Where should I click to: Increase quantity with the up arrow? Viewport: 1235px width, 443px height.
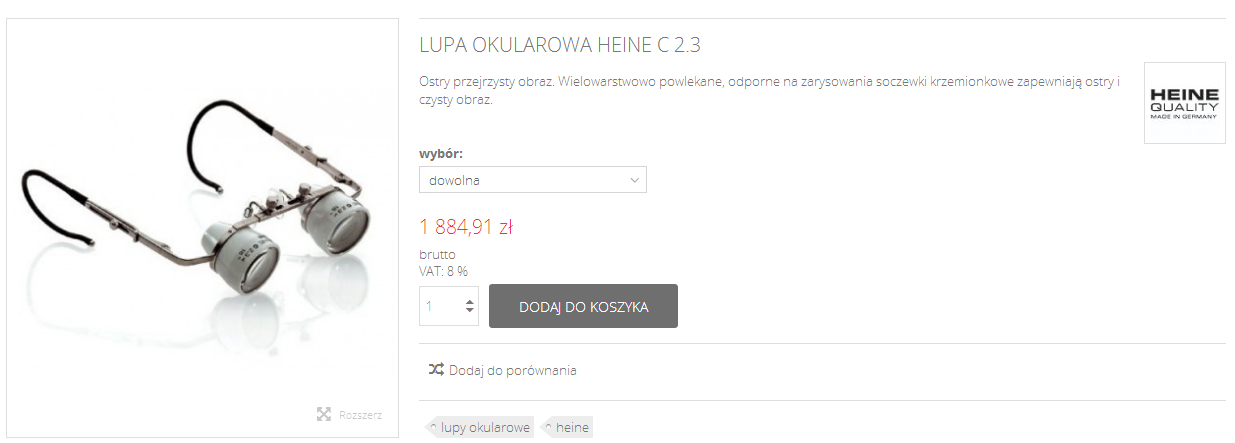coord(470,300)
